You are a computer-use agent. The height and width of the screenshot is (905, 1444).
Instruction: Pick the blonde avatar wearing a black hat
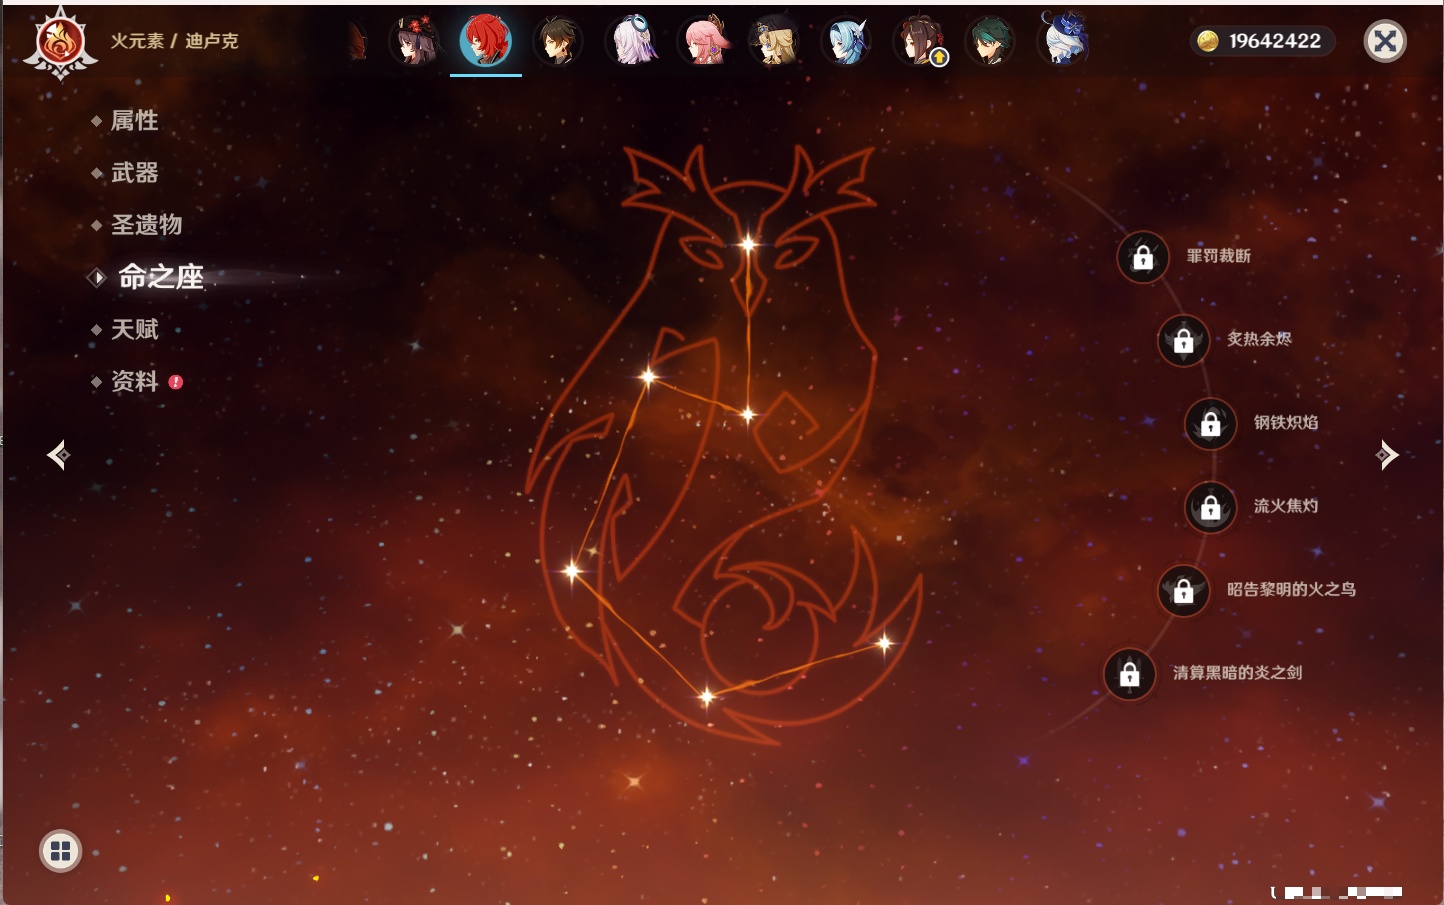coord(775,41)
